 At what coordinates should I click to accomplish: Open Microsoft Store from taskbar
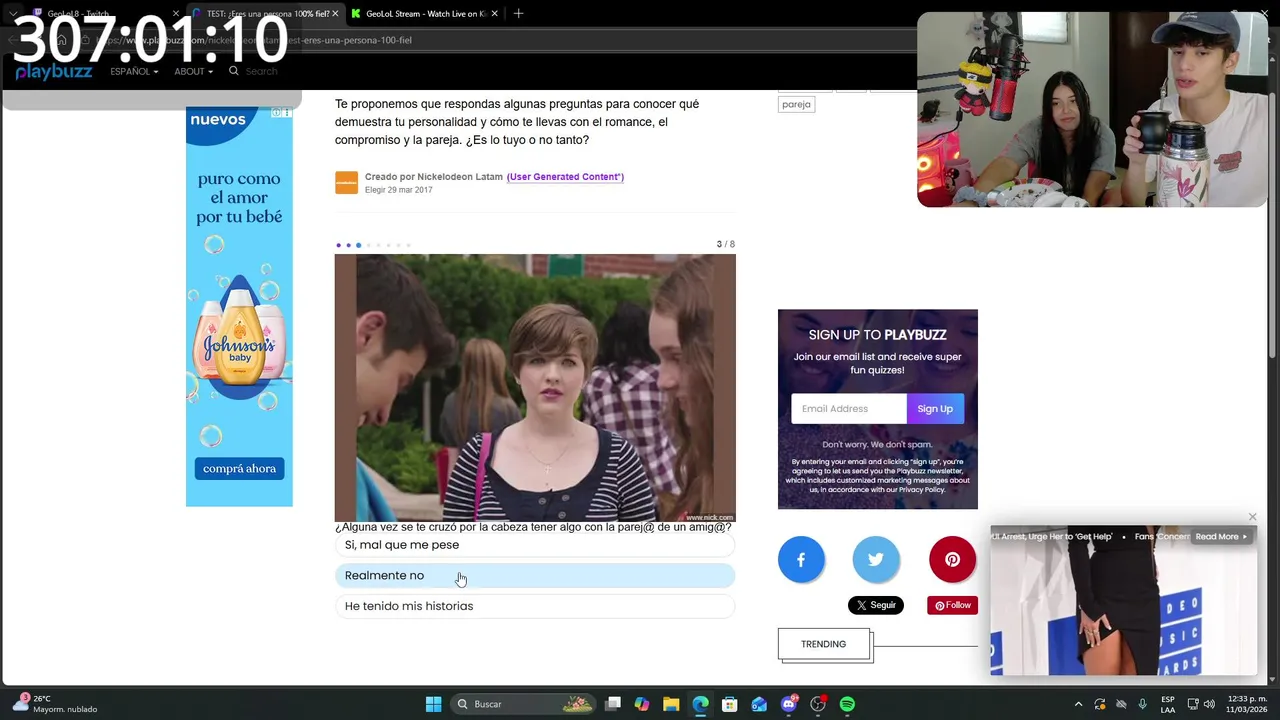730,704
